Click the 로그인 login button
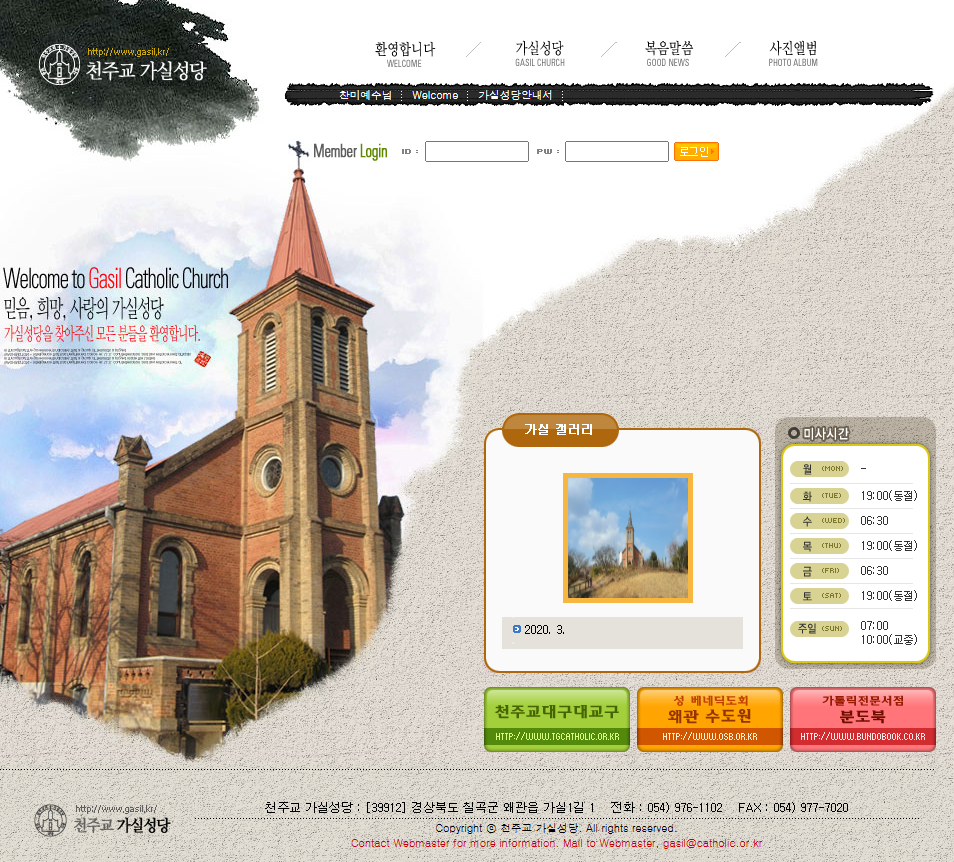The image size is (954, 862). (x=695, y=151)
